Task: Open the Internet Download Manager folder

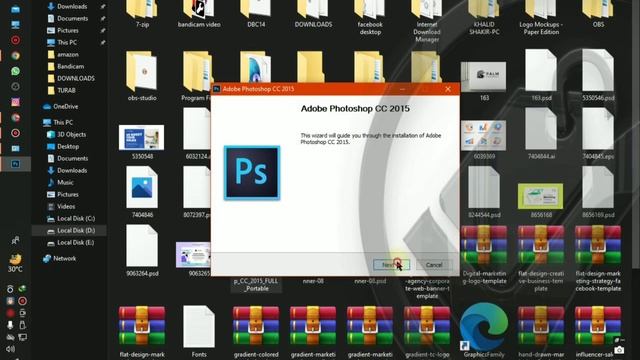Action: tap(427, 21)
